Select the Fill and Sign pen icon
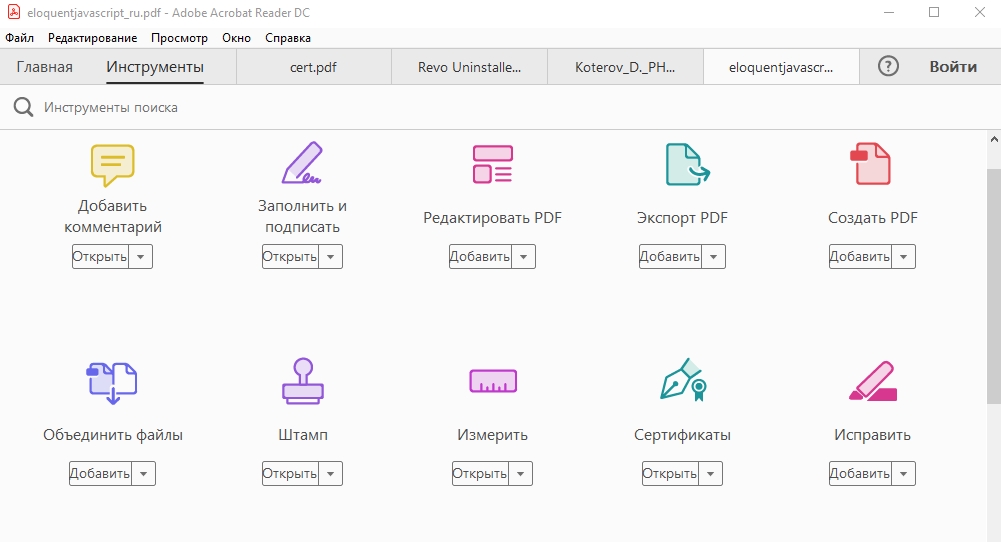This screenshot has height=542, width=1001. 302,163
